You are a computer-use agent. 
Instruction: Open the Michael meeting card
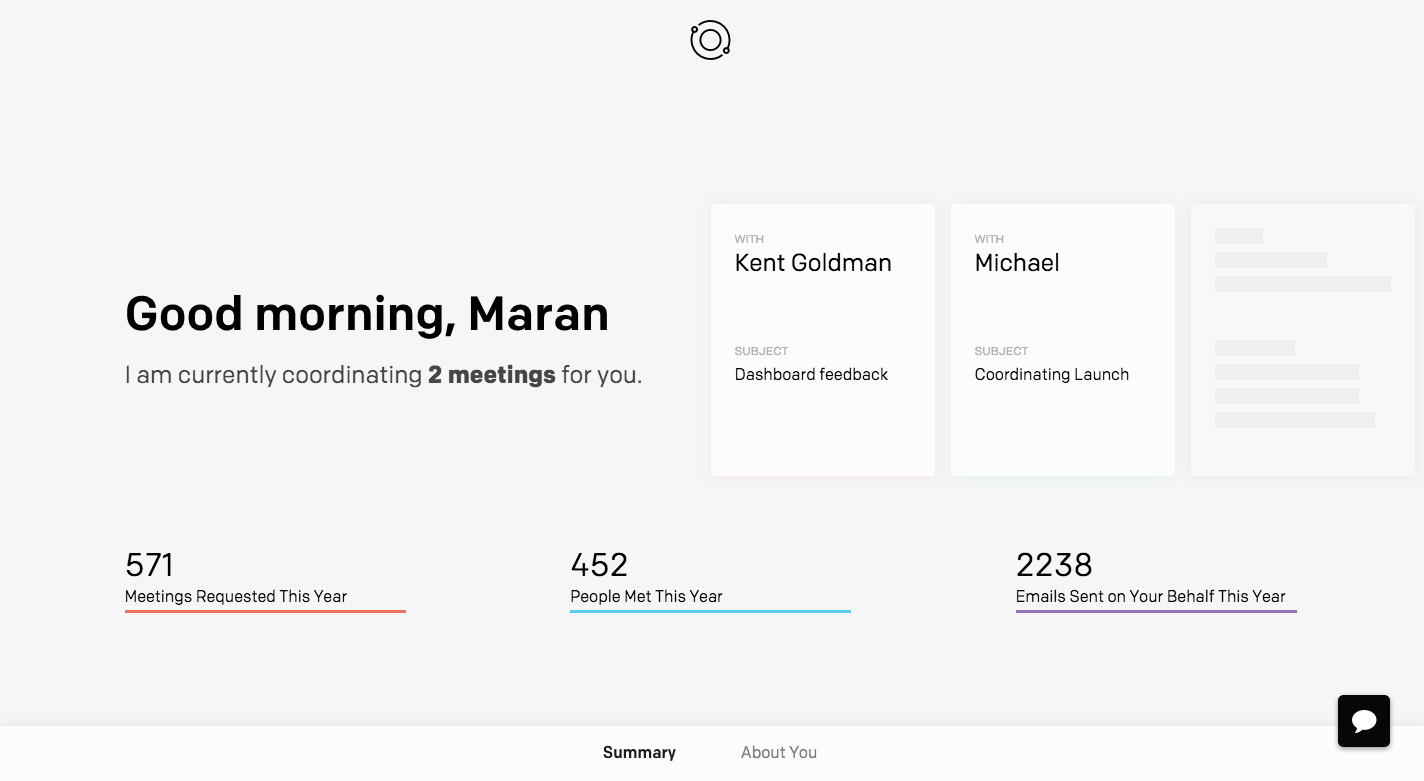pyautogui.click(x=1063, y=340)
